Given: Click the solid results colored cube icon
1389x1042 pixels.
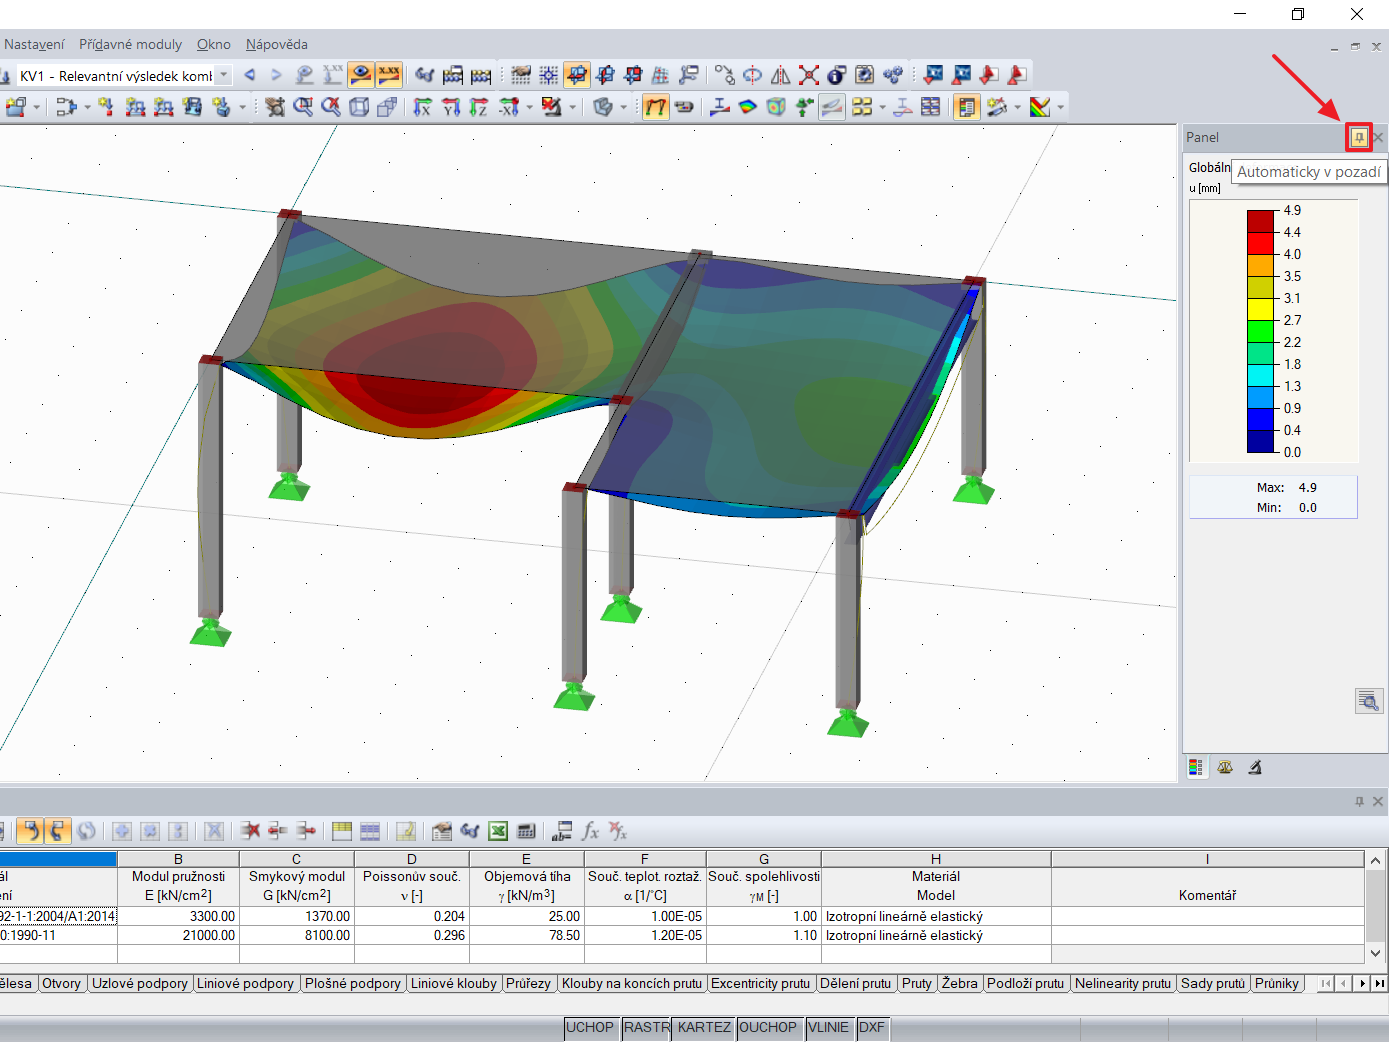Looking at the screenshot, I should (x=776, y=107).
